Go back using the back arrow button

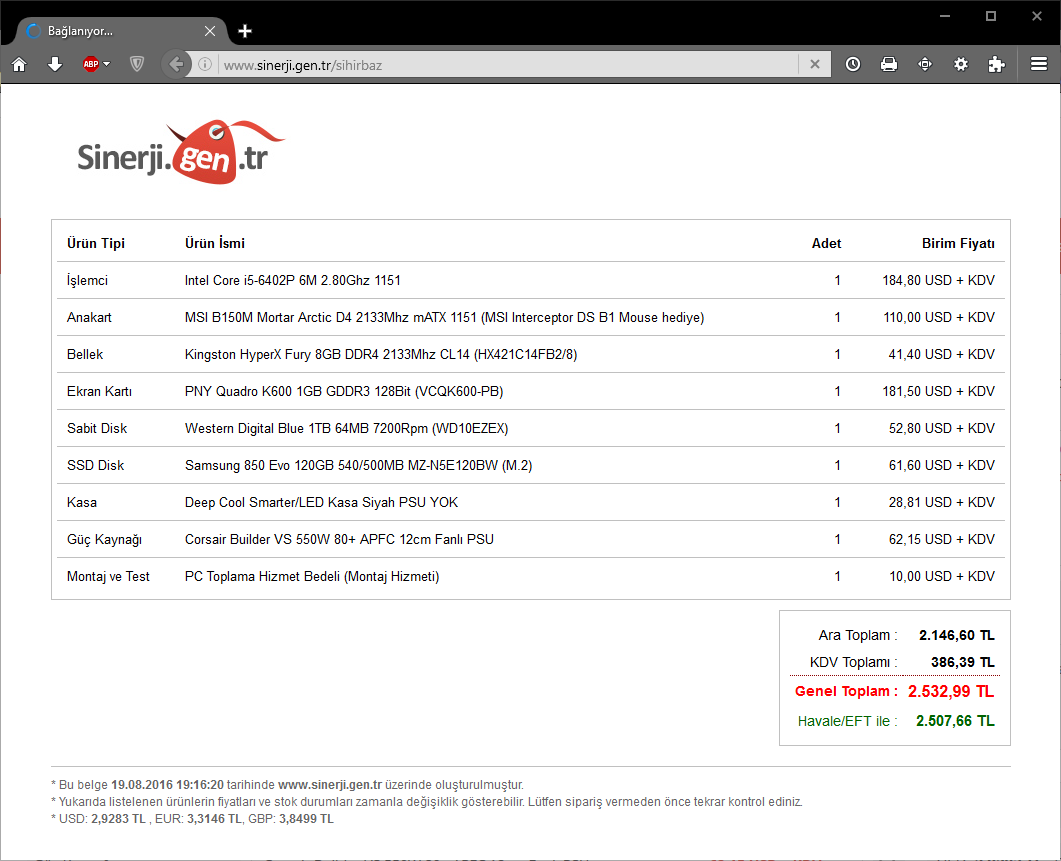(176, 64)
